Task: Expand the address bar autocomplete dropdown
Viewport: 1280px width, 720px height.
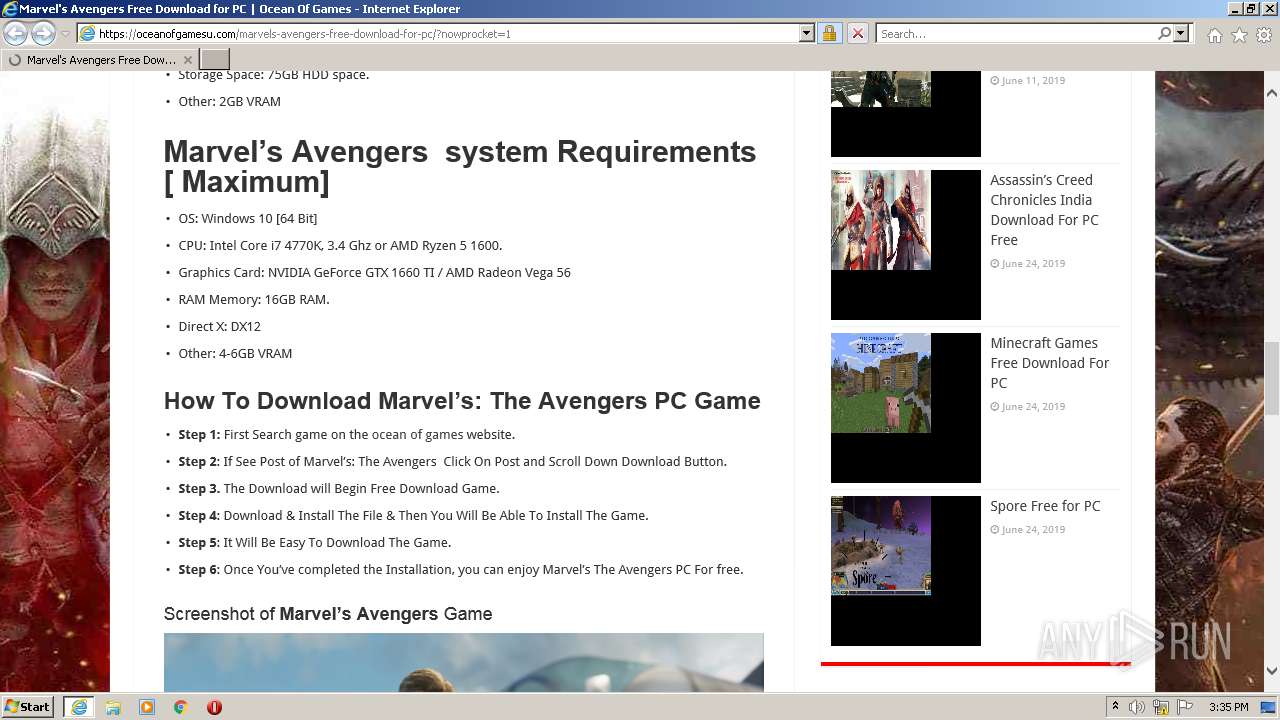Action: coord(807,33)
